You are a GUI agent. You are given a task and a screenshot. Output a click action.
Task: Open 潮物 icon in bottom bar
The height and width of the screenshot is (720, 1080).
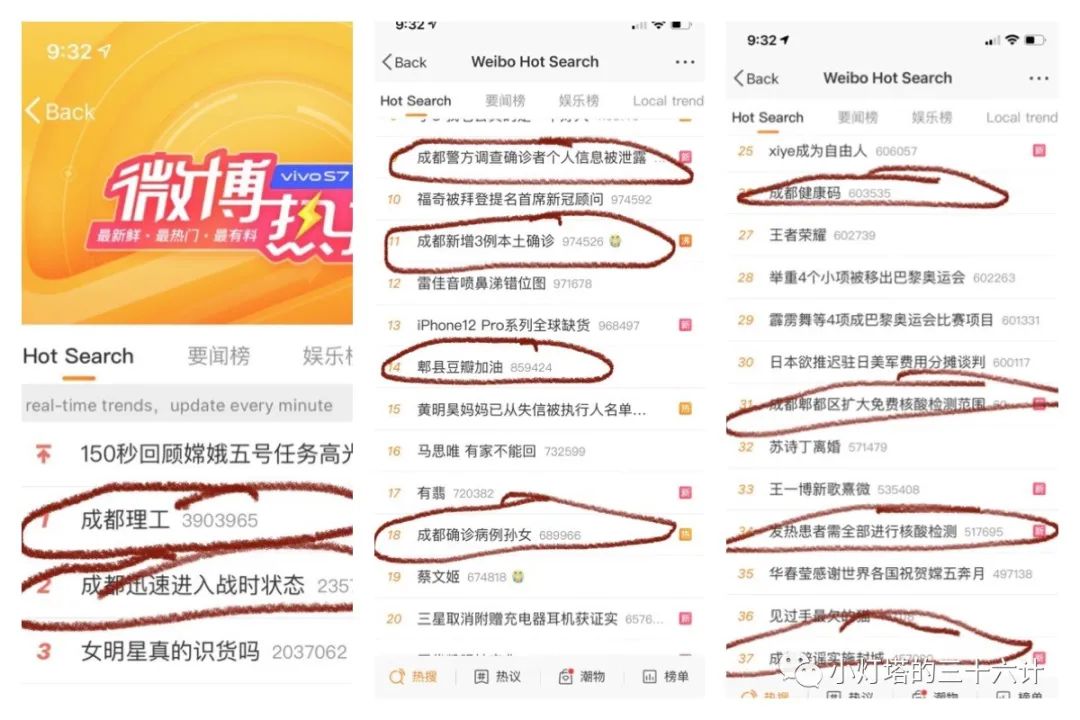[x=565, y=677]
